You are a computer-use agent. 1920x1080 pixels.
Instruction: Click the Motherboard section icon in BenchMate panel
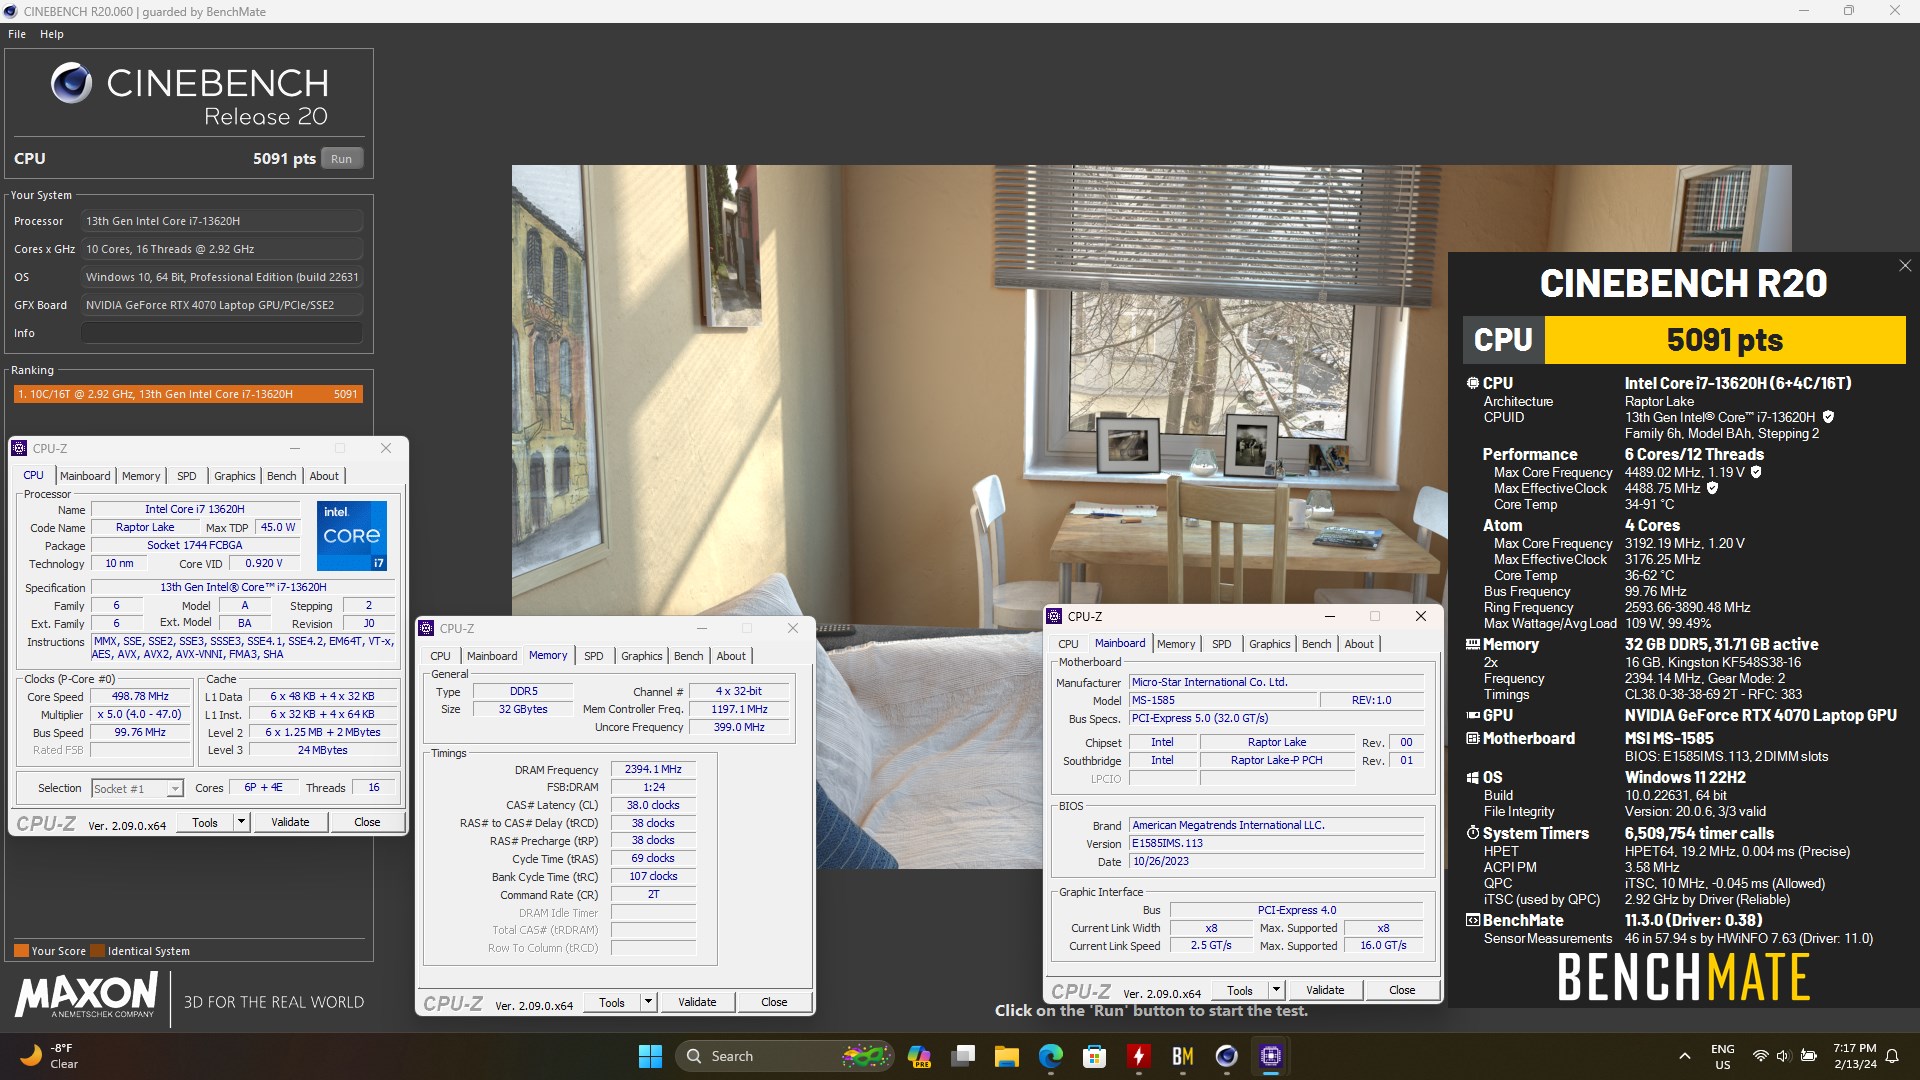(1473, 739)
